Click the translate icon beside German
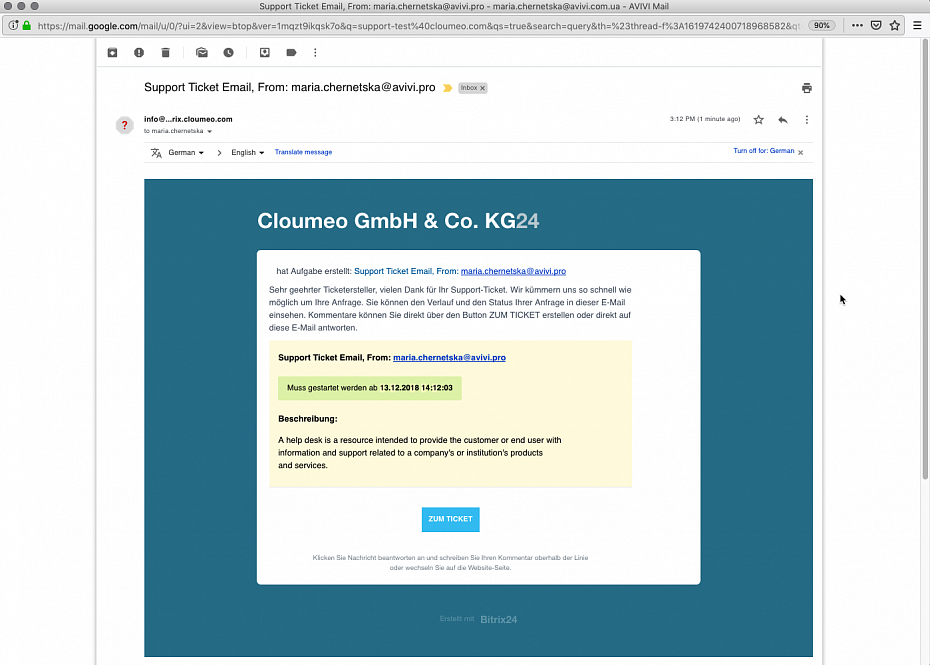 pyautogui.click(x=156, y=153)
